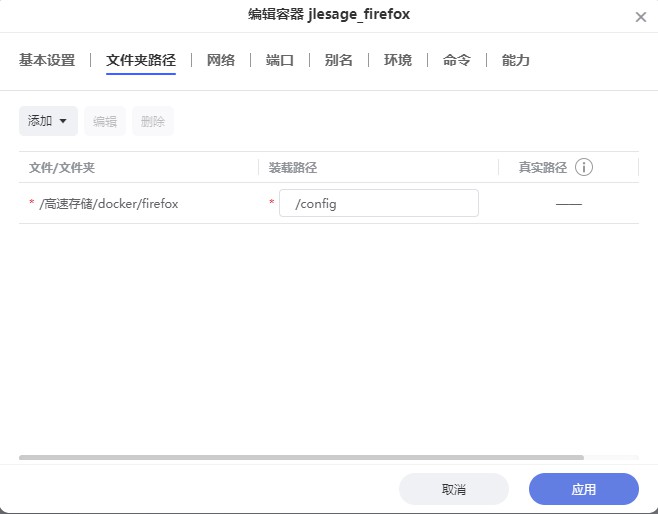Image resolution: width=658 pixels, height=514 pixels.
Task: Open the 环境 tab
Action: (398, 60)
